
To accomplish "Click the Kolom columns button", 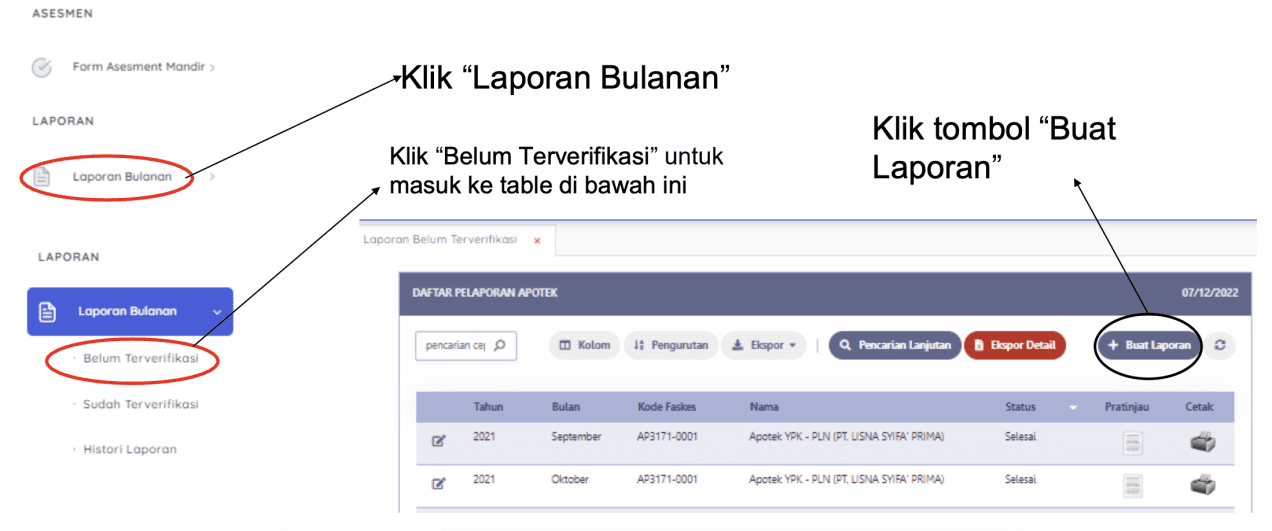I will coord(585,345).
